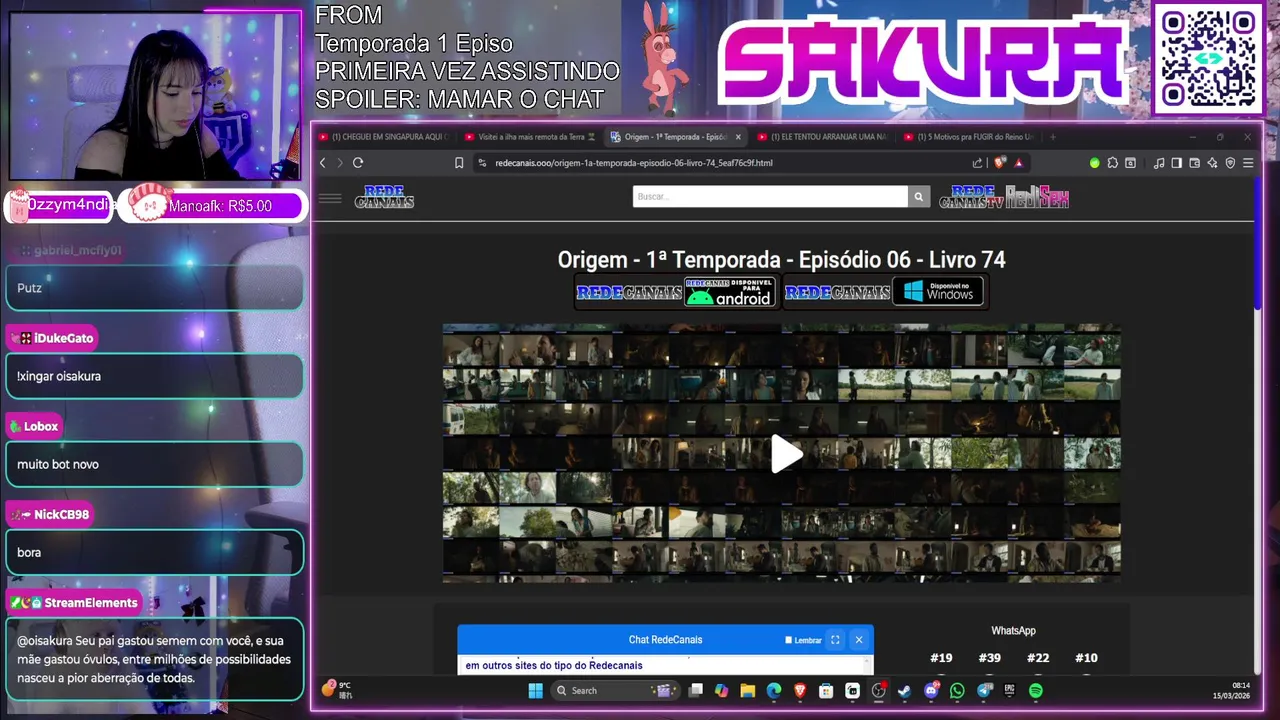
Task: Open the taskbar clock showing 08:14
Action: 1231,690
